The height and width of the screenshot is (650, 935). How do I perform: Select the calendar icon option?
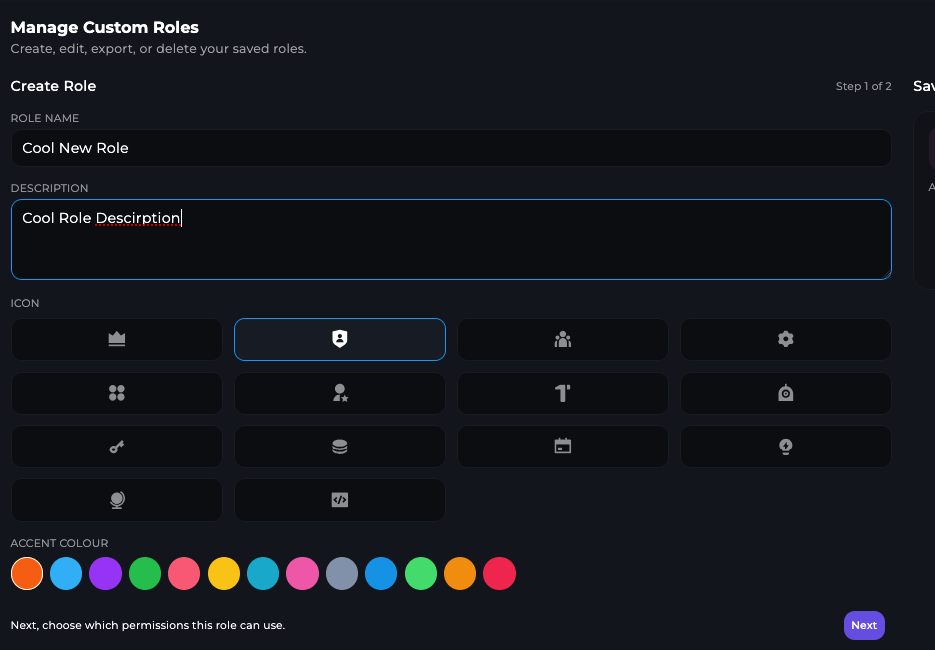point(562,447)
